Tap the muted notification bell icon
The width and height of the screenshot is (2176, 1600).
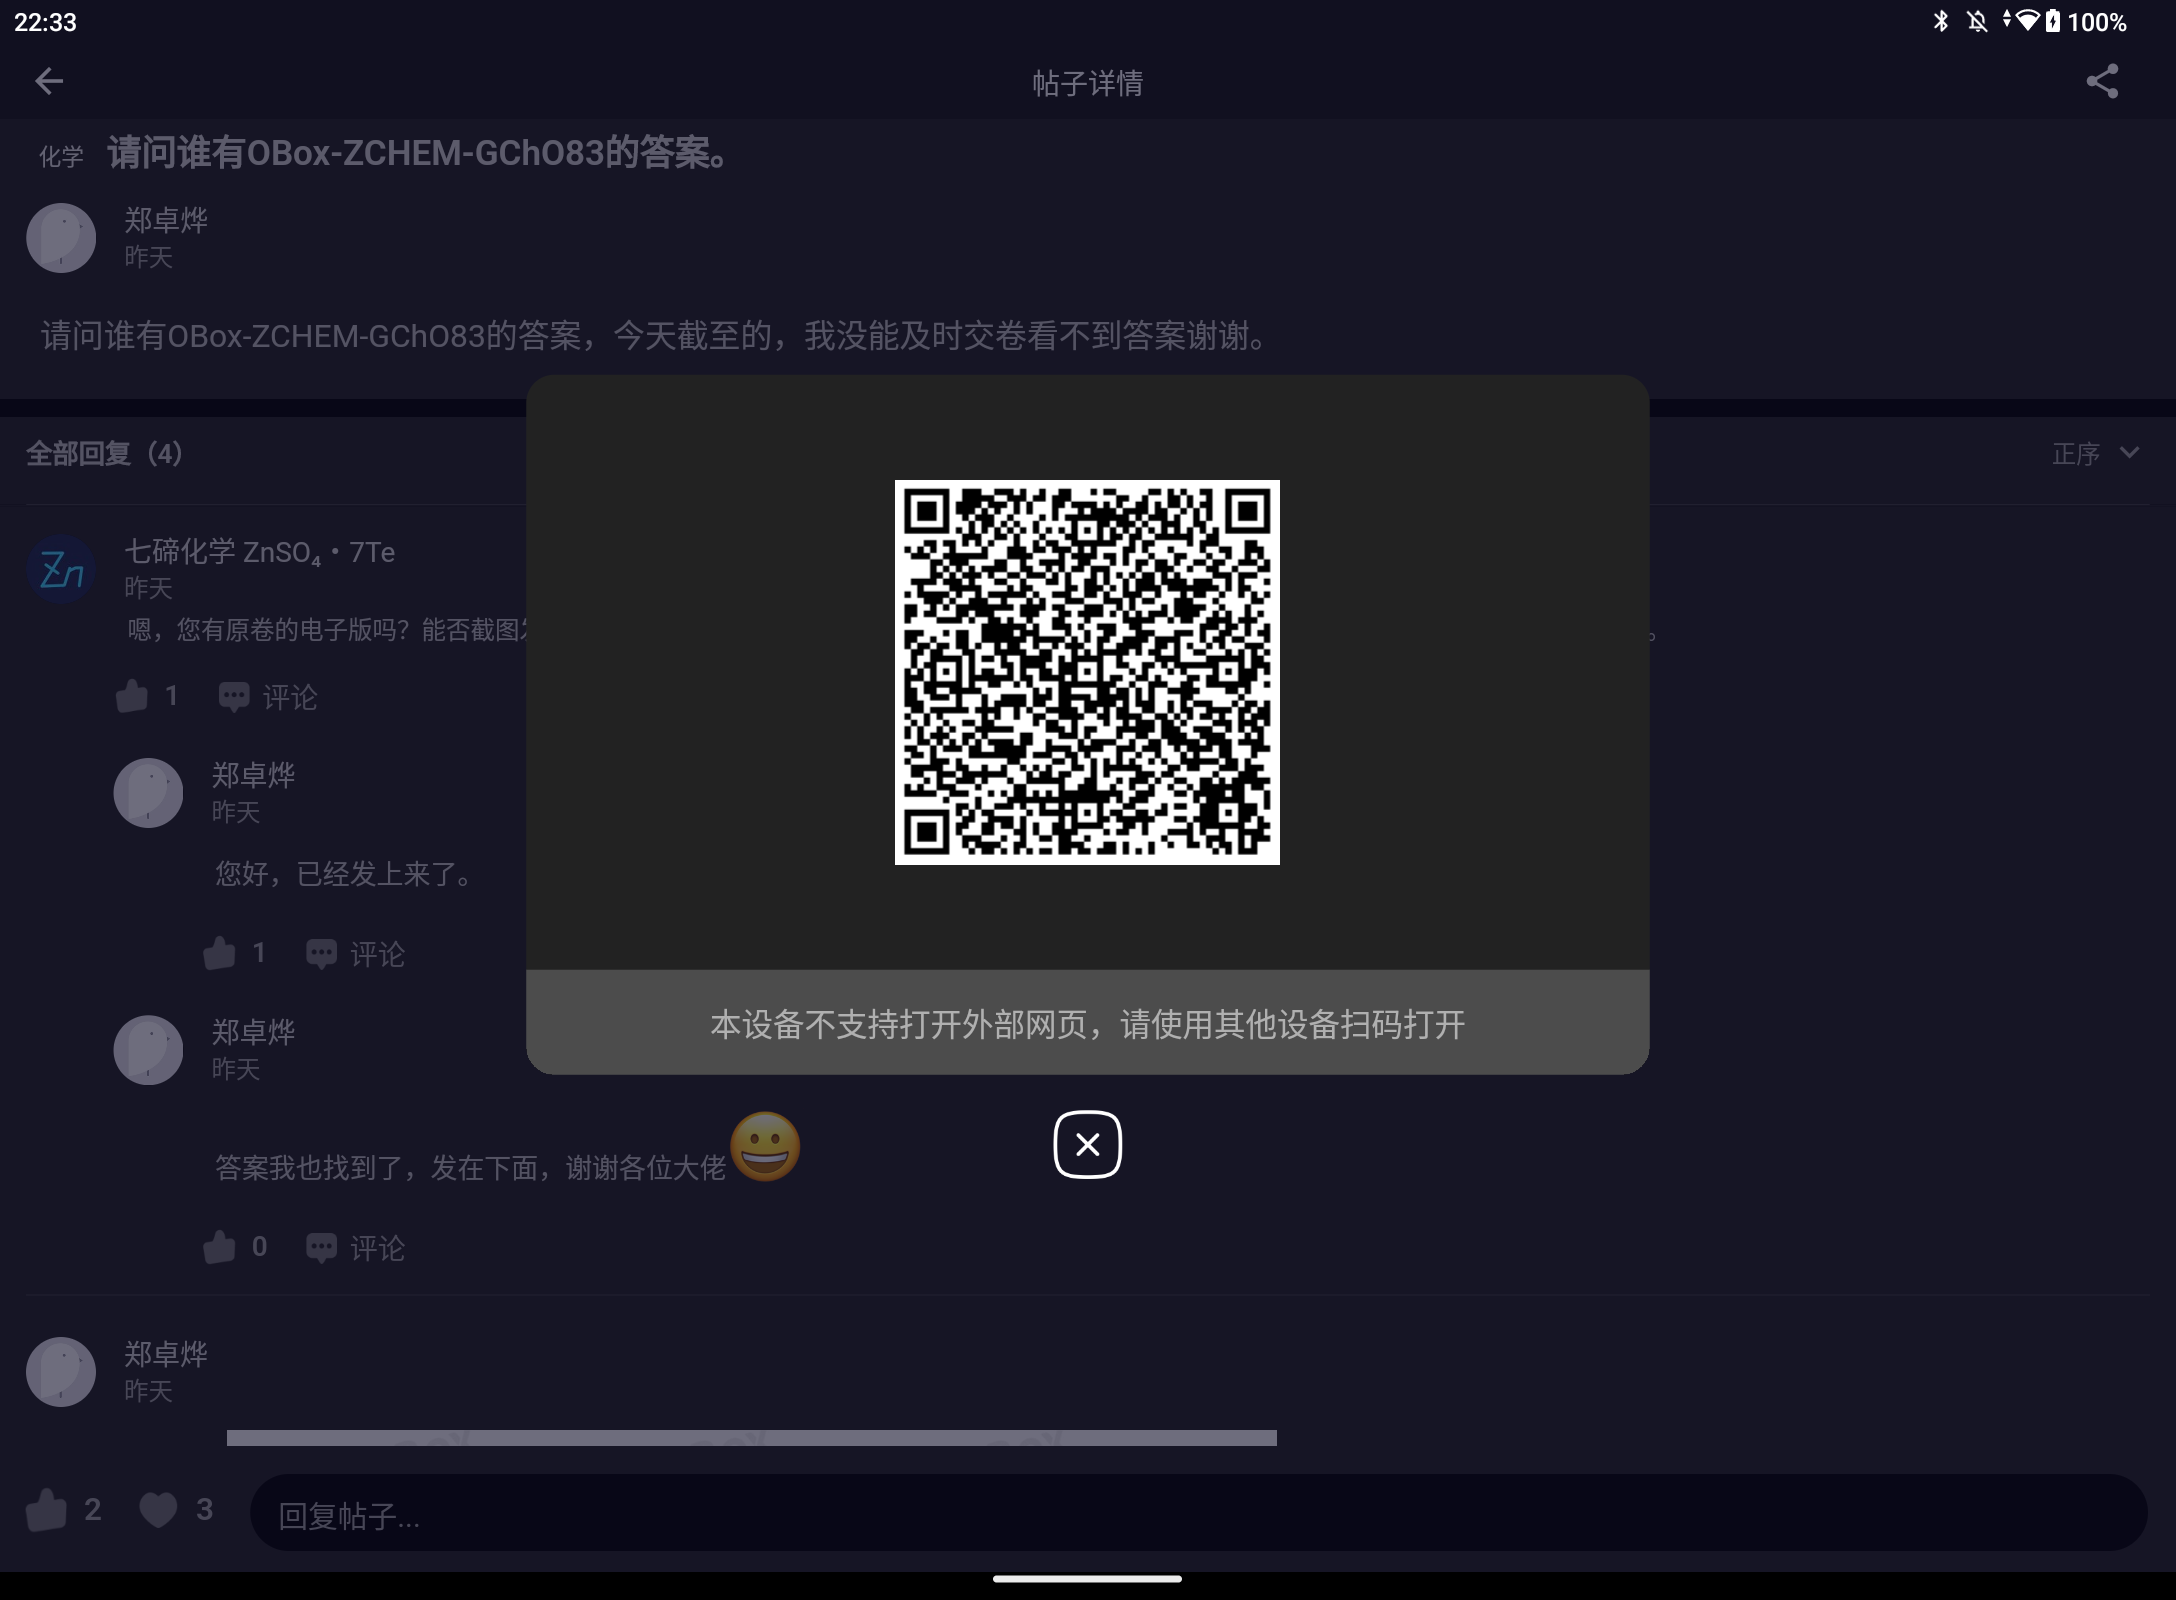(x=1977, y=22)
